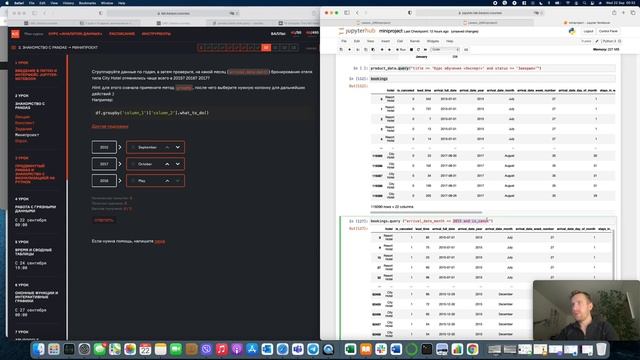Image resolution: width=640 pixels, height=360 pixels.
Task: Insert a cell below with the plus icon
Action: coord(349,49)
